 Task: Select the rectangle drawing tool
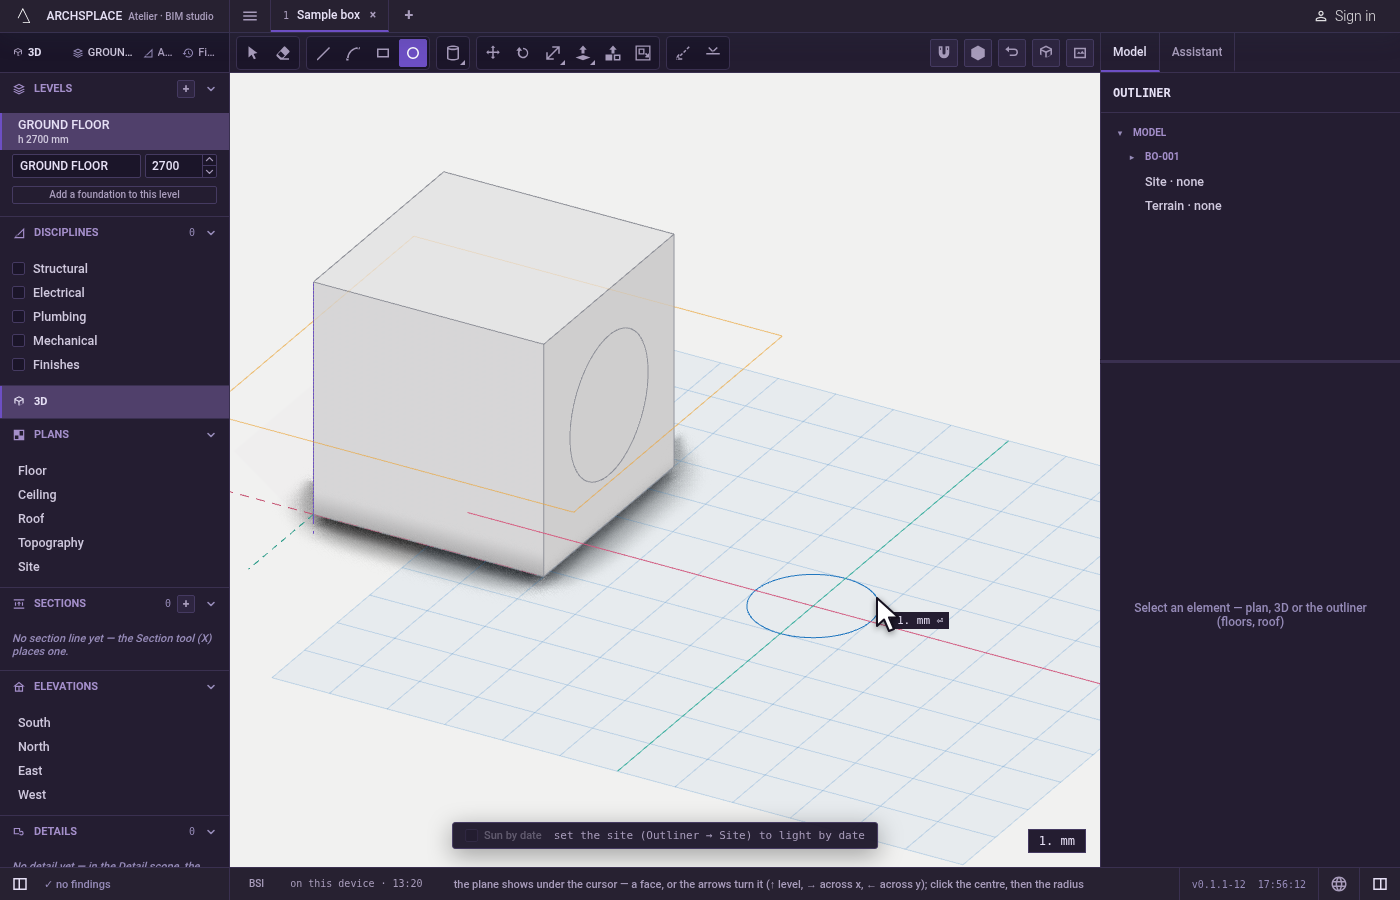383,53
